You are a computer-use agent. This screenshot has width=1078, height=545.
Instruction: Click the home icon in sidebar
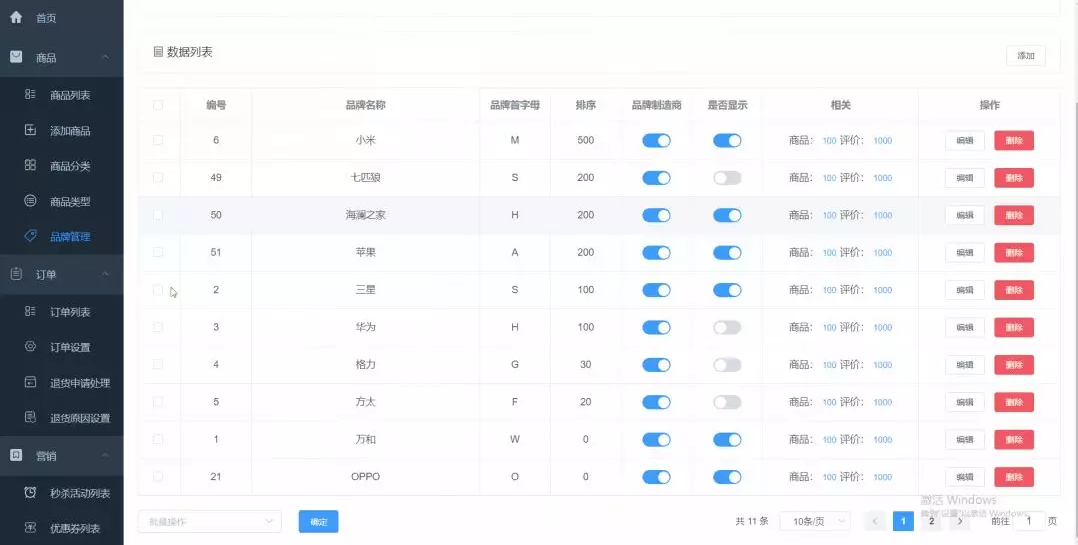point(16,18)
